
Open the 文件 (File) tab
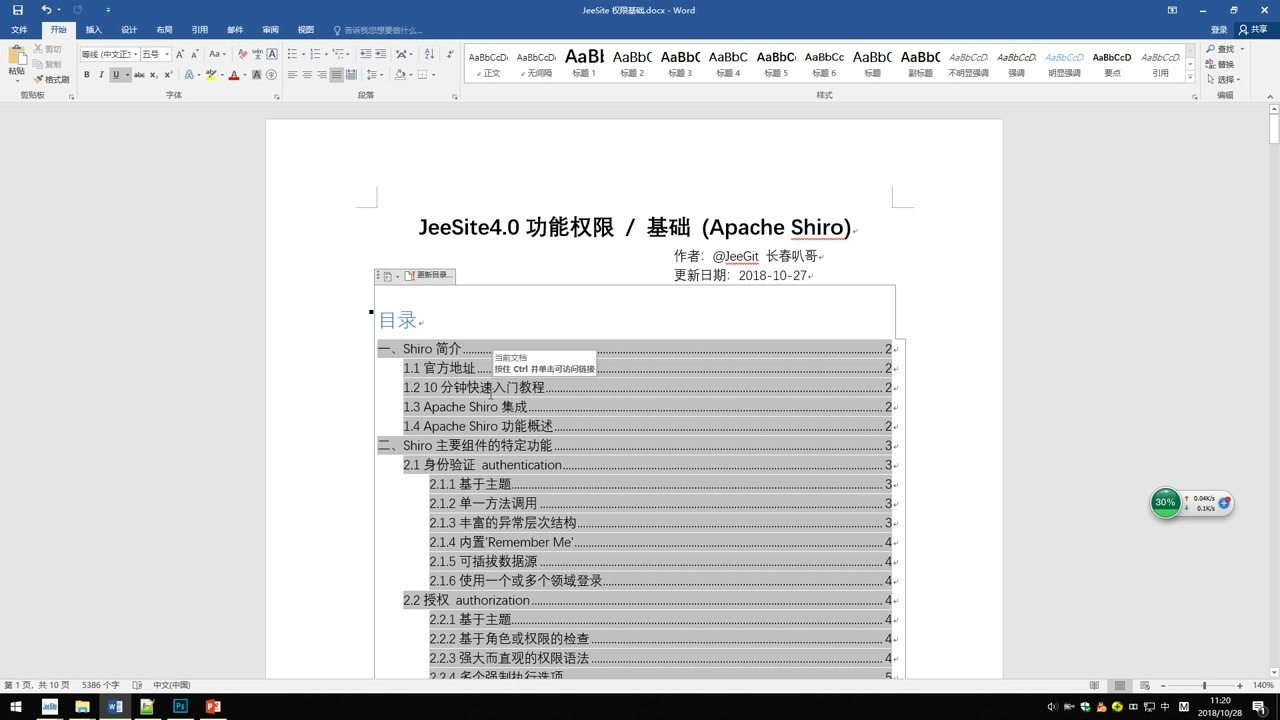point(19,30)
